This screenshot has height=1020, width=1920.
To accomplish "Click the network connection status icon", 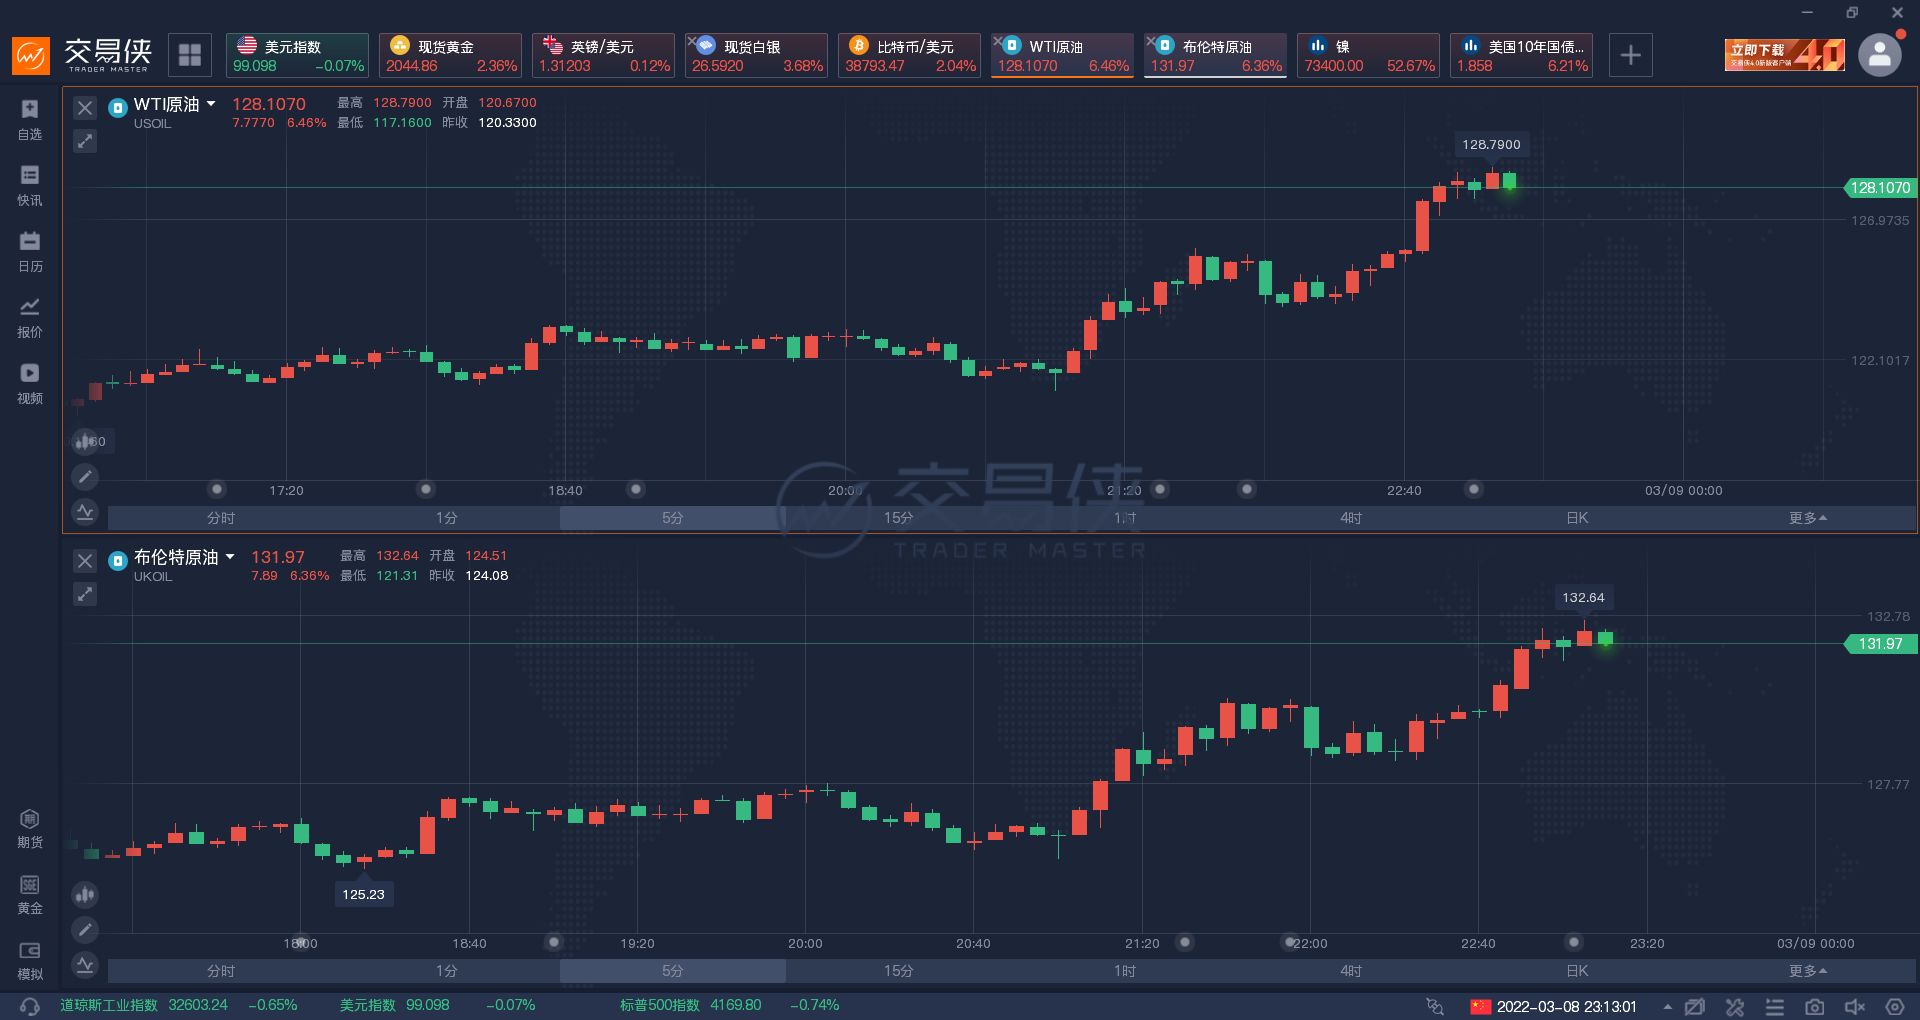I will [1435, 1006].
